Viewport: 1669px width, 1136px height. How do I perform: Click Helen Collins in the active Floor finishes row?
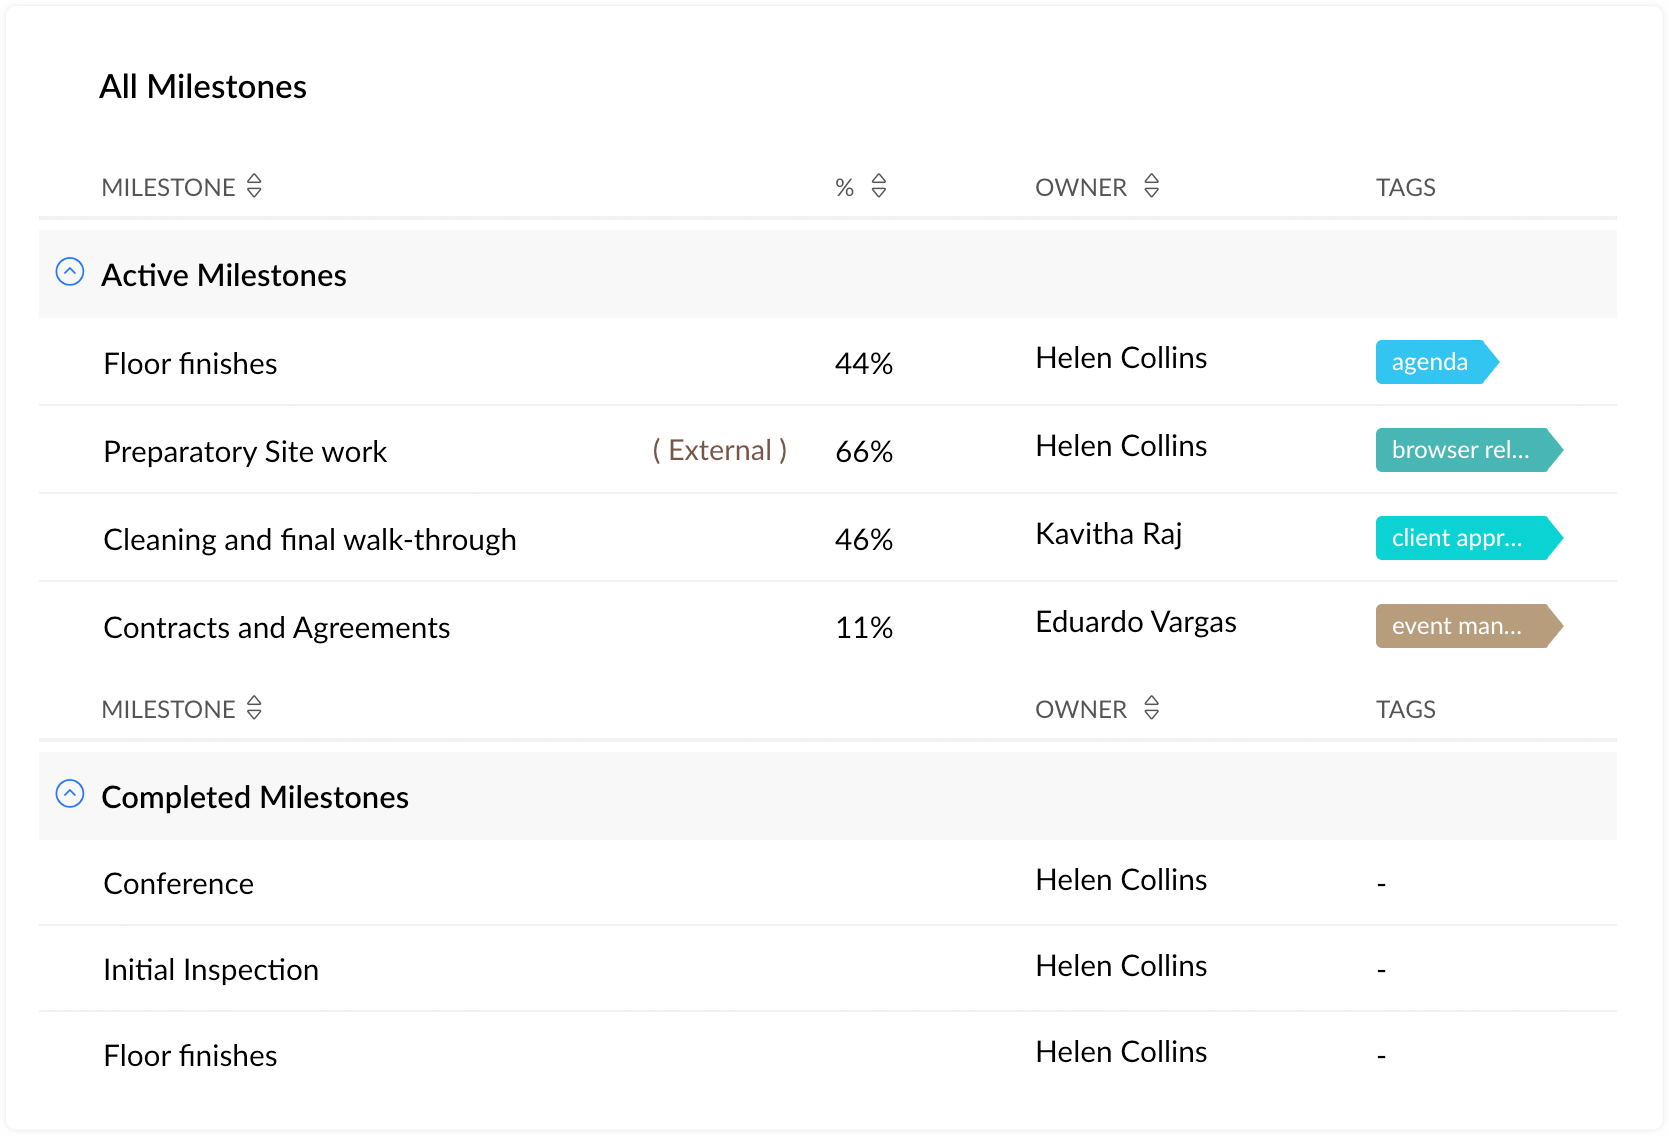point(1121,358)
